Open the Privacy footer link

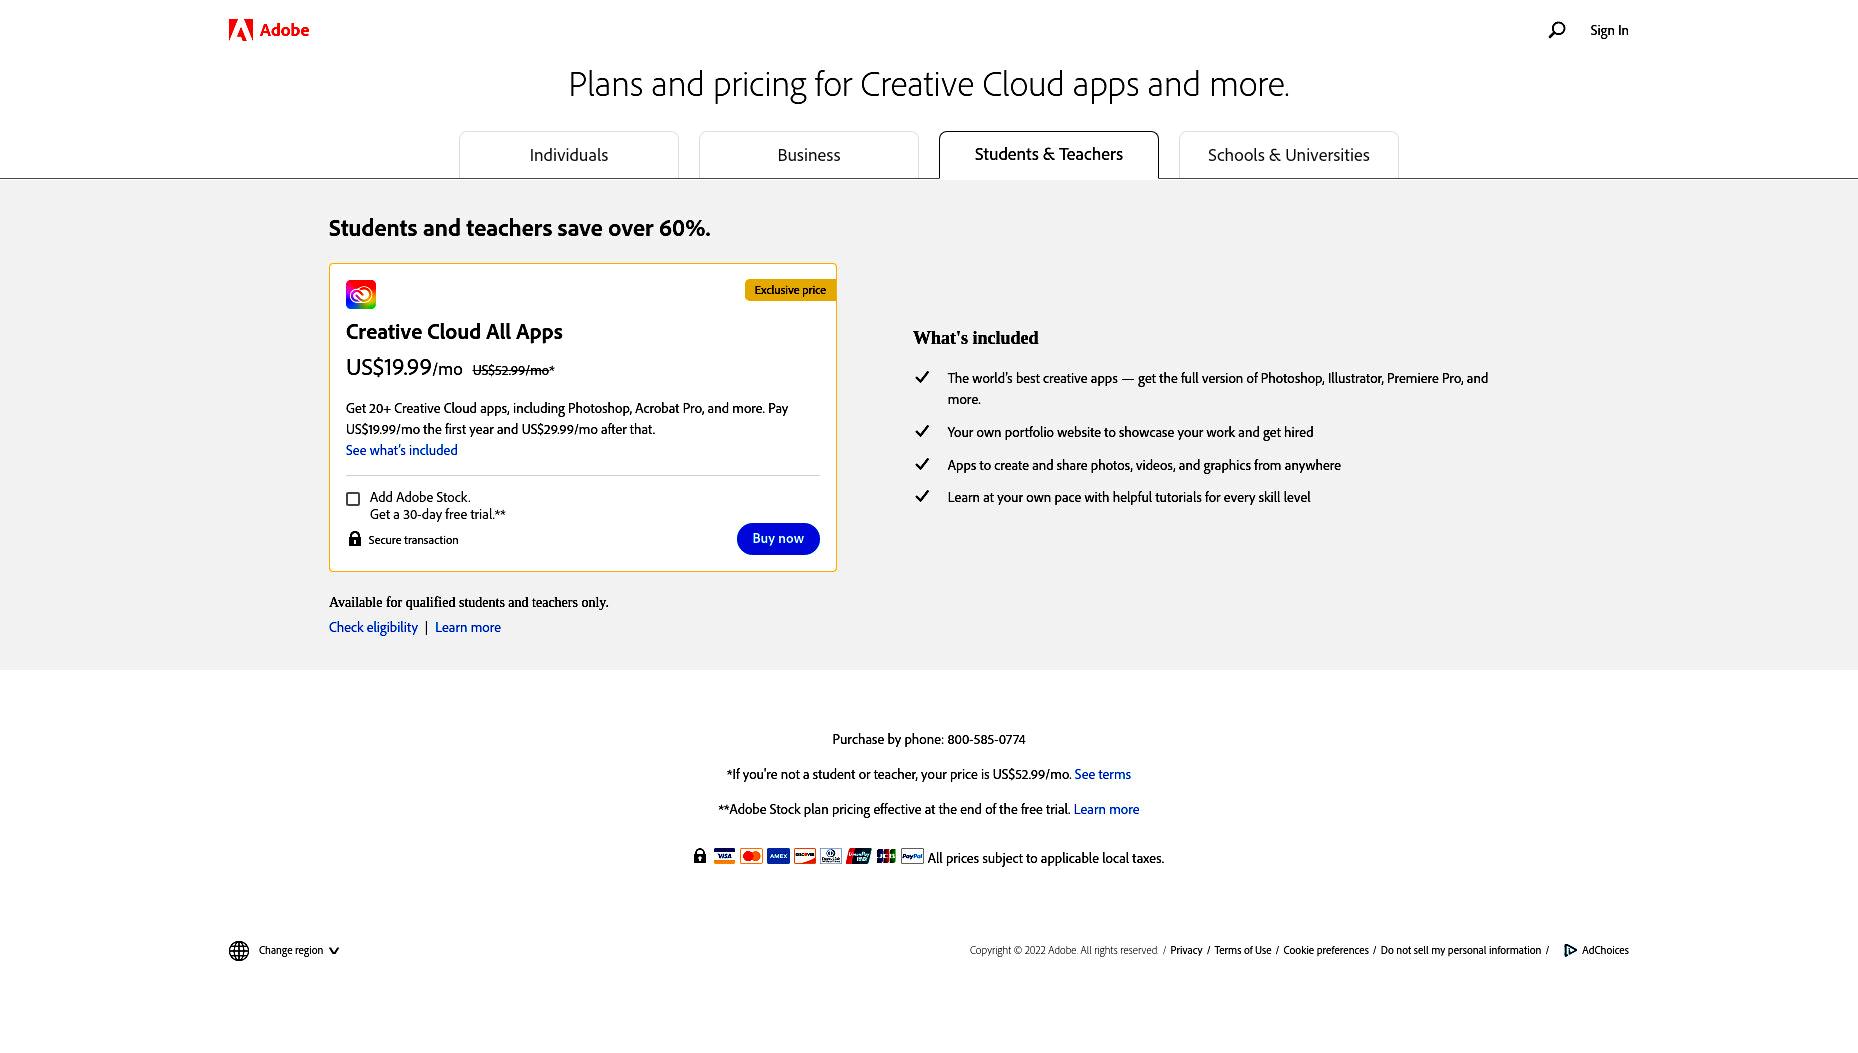coord(1186,950)
